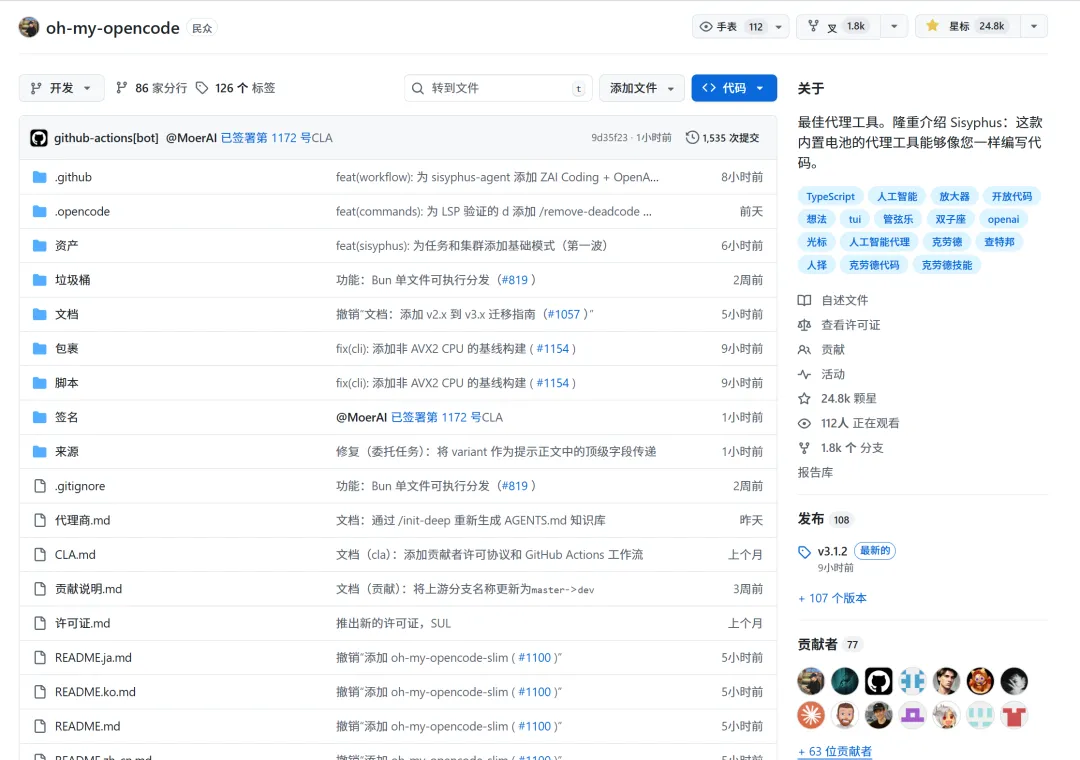
Task: Open the 1,535 次提交 commits history
Action: (x=723, y=138)
